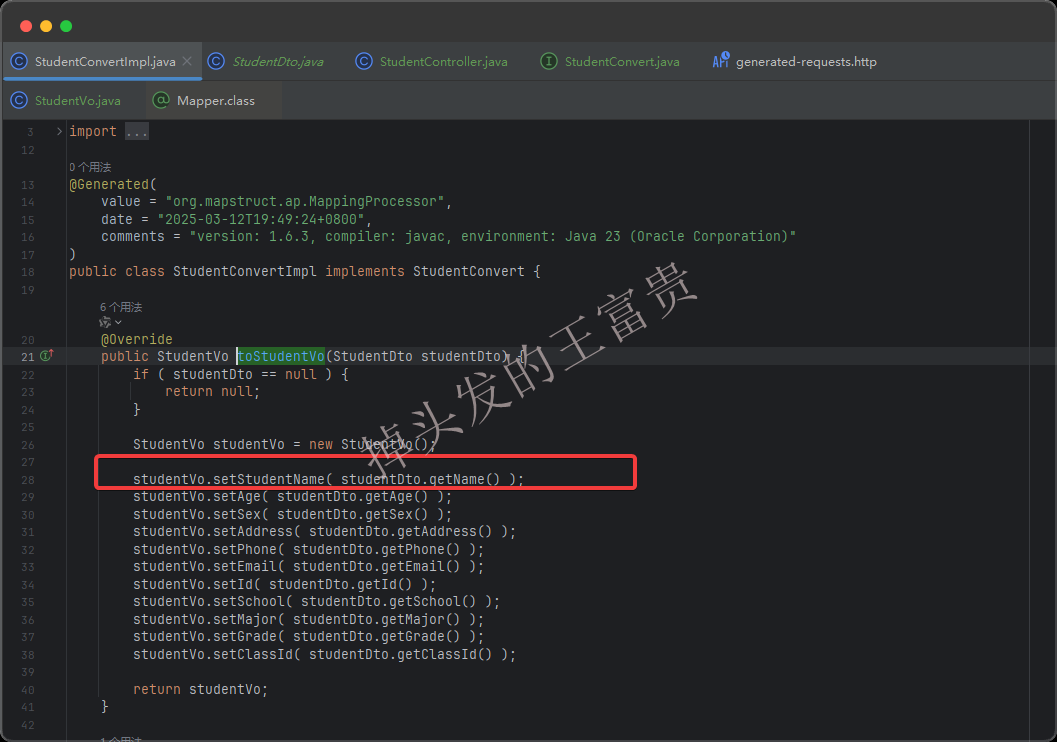Open the inlay hint dropdown above @Override

tap(111, 322)
